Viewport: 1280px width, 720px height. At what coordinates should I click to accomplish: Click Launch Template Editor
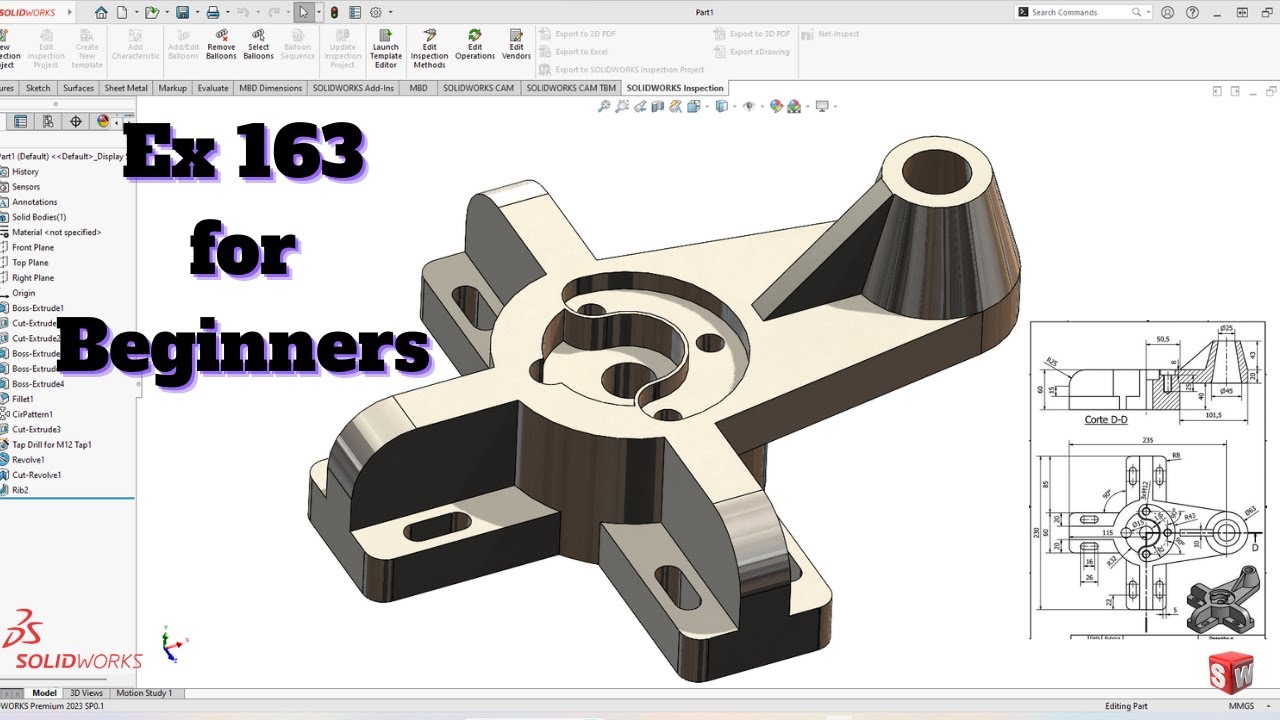[x=386, y=49]
